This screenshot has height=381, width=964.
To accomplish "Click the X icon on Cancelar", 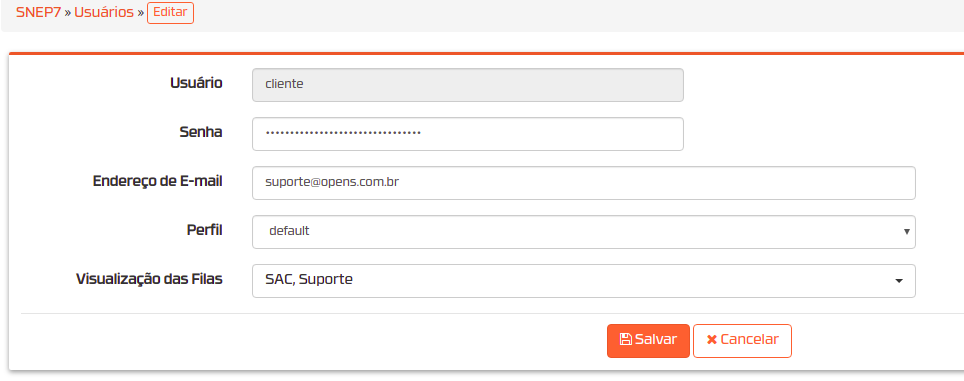I will 712,340.
